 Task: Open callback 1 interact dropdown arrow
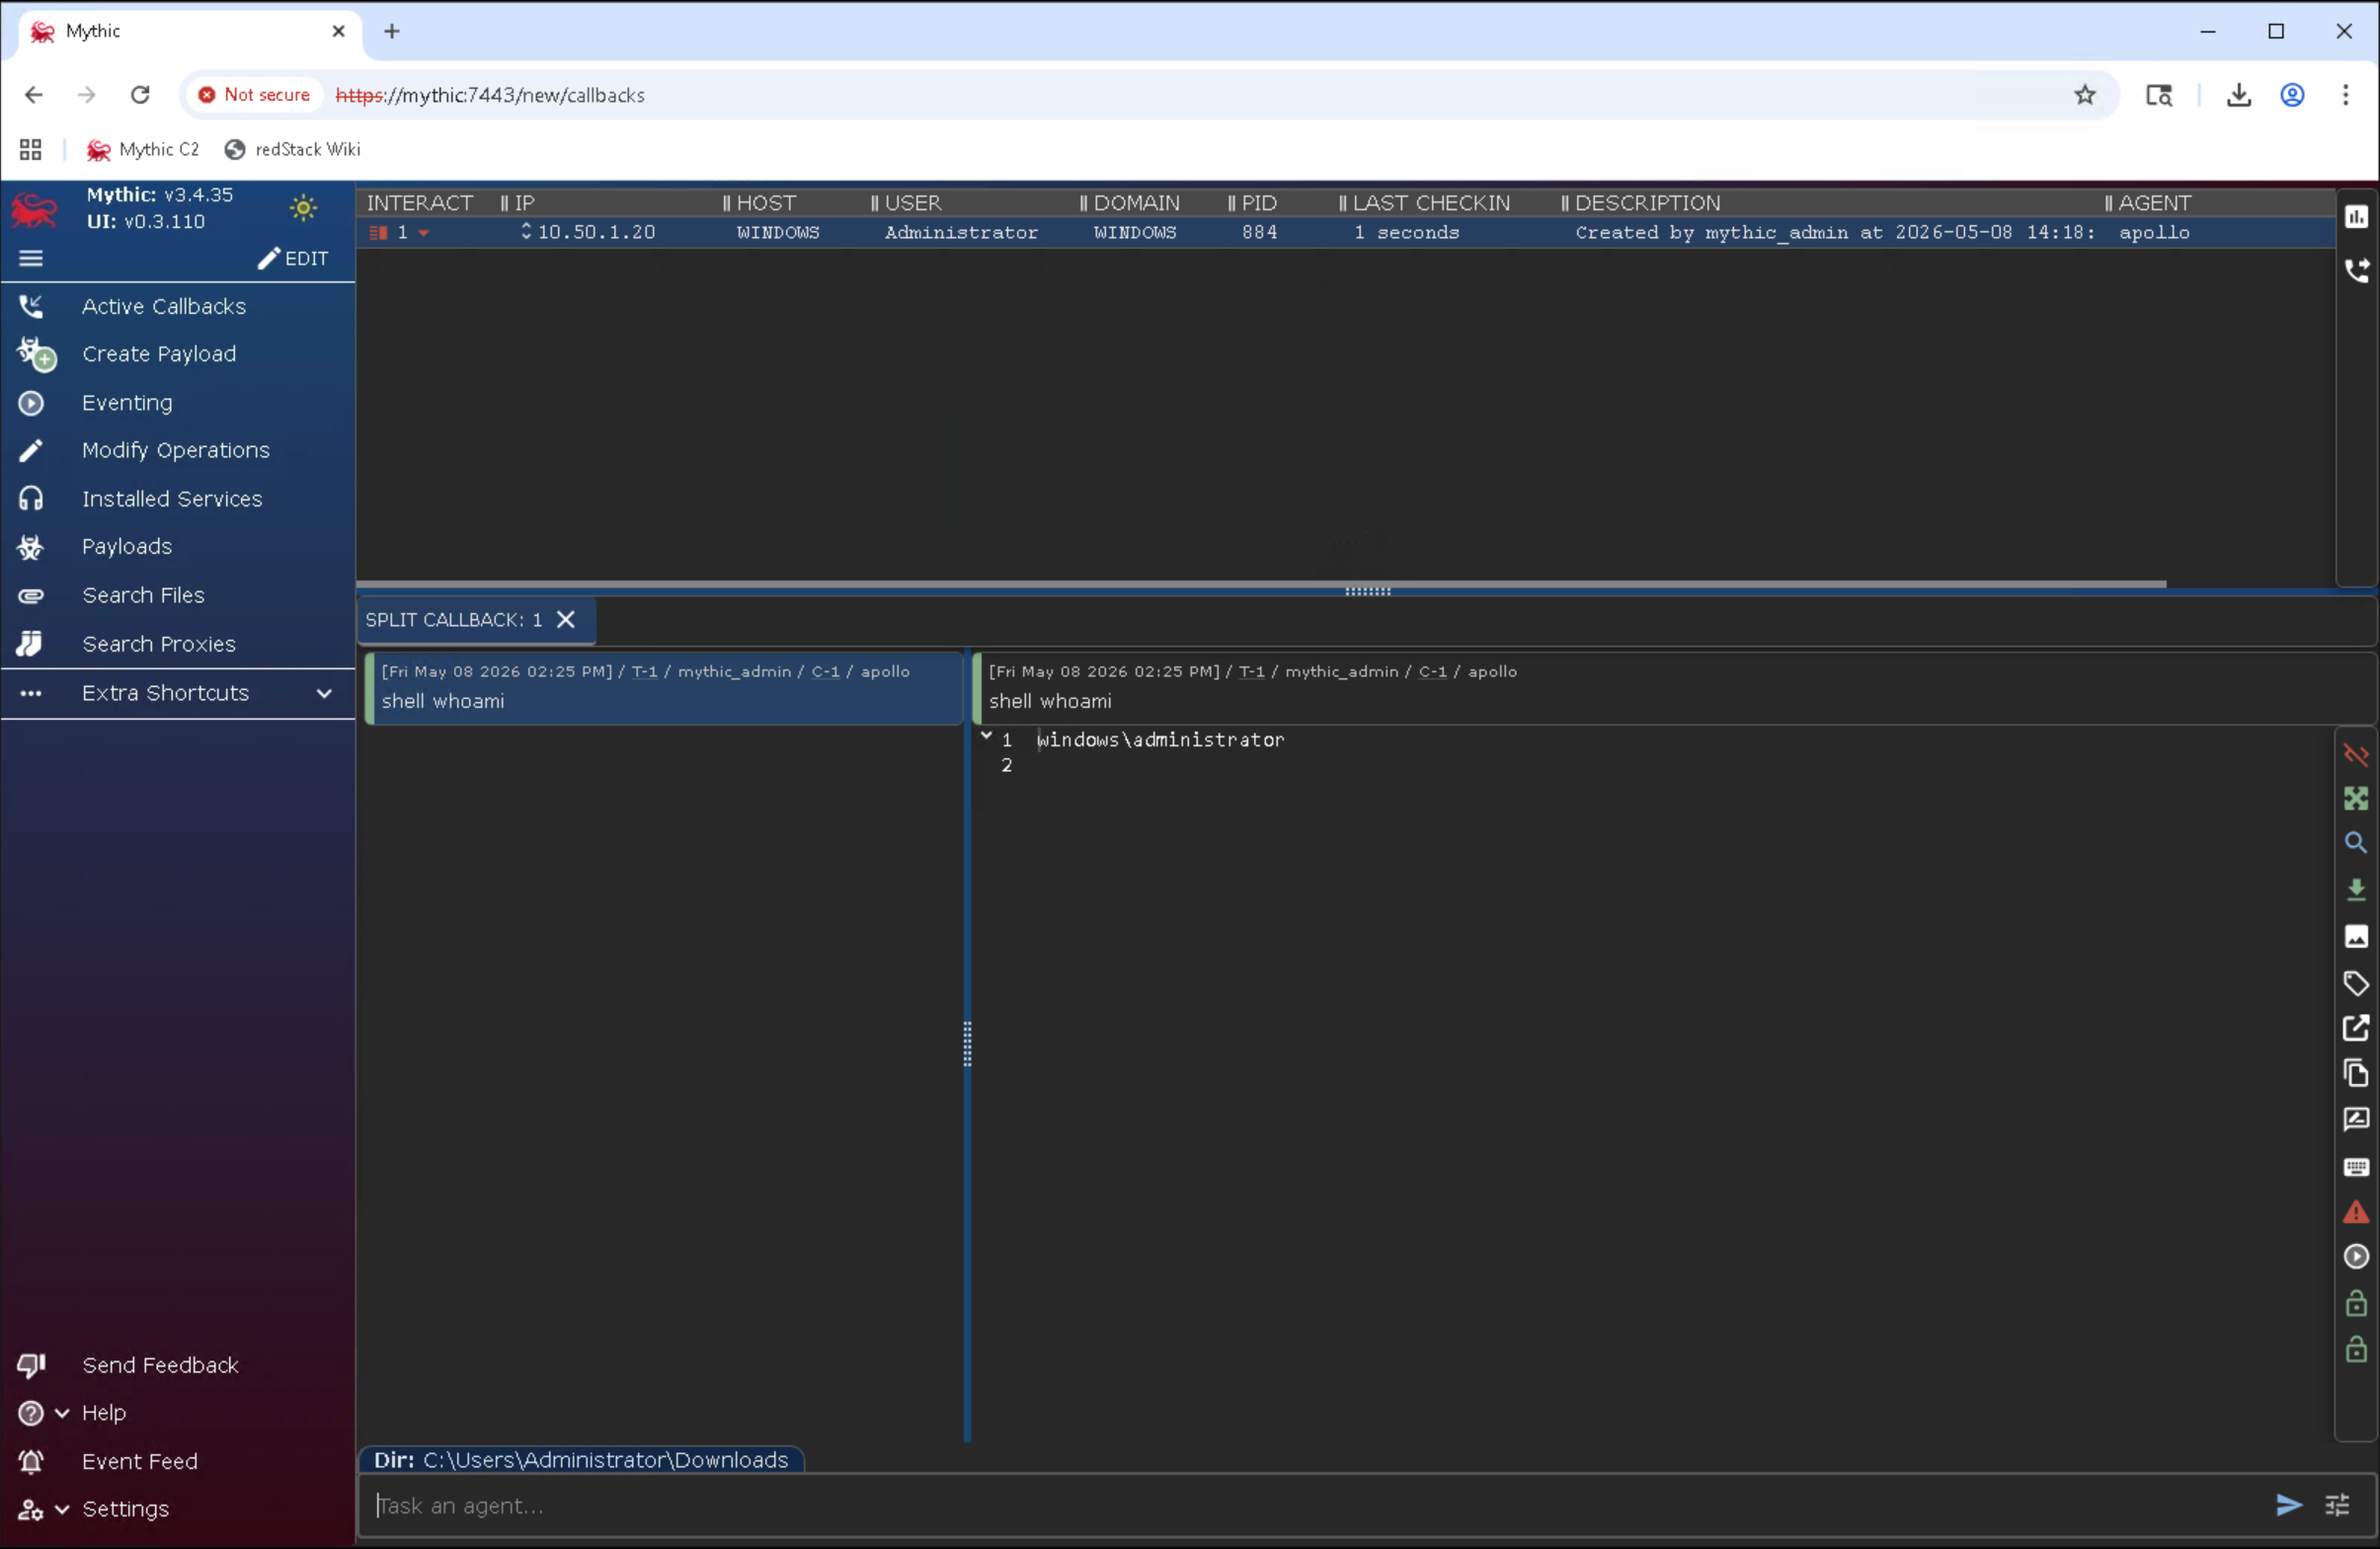(424, 233)
